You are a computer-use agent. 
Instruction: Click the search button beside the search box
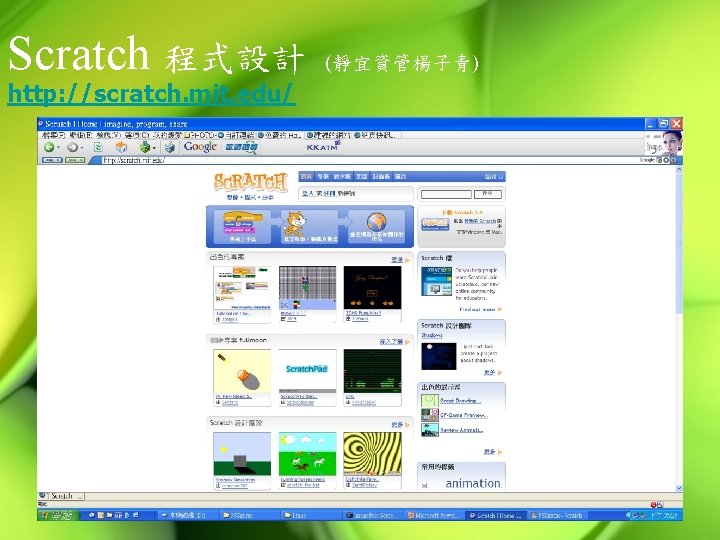[488, 194]
